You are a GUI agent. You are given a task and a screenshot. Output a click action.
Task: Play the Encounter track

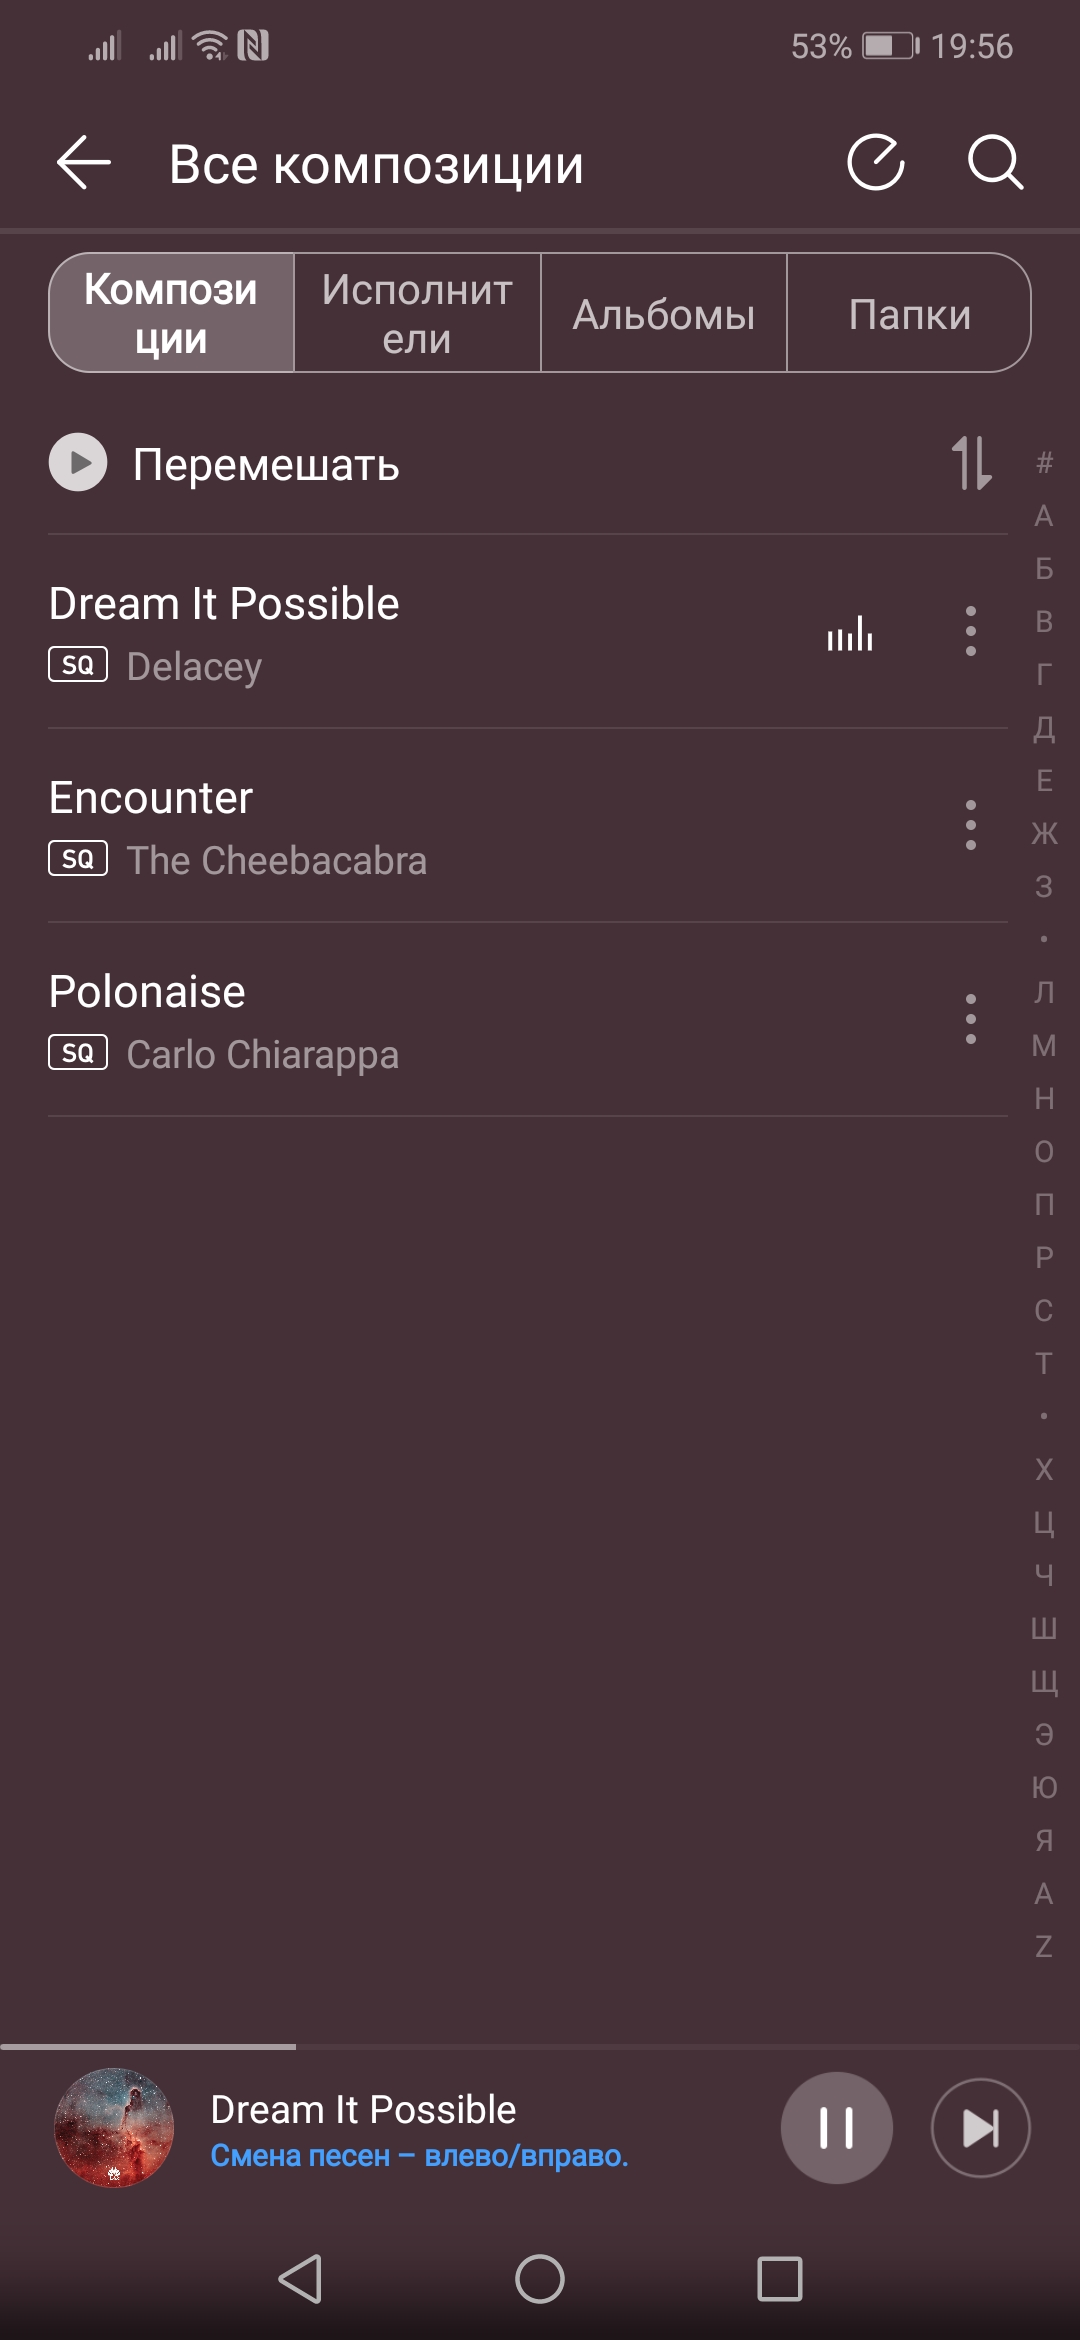(x=400, y=826)
